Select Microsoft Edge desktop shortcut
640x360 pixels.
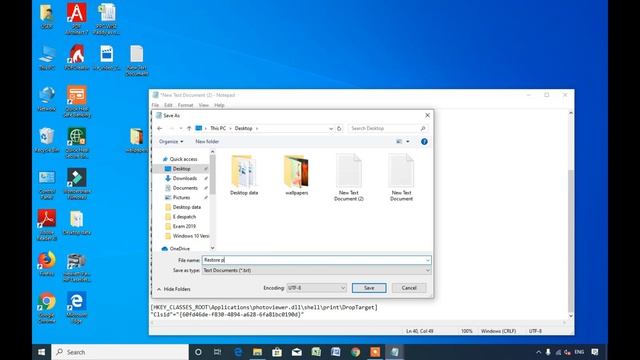(x=77, y=308)
